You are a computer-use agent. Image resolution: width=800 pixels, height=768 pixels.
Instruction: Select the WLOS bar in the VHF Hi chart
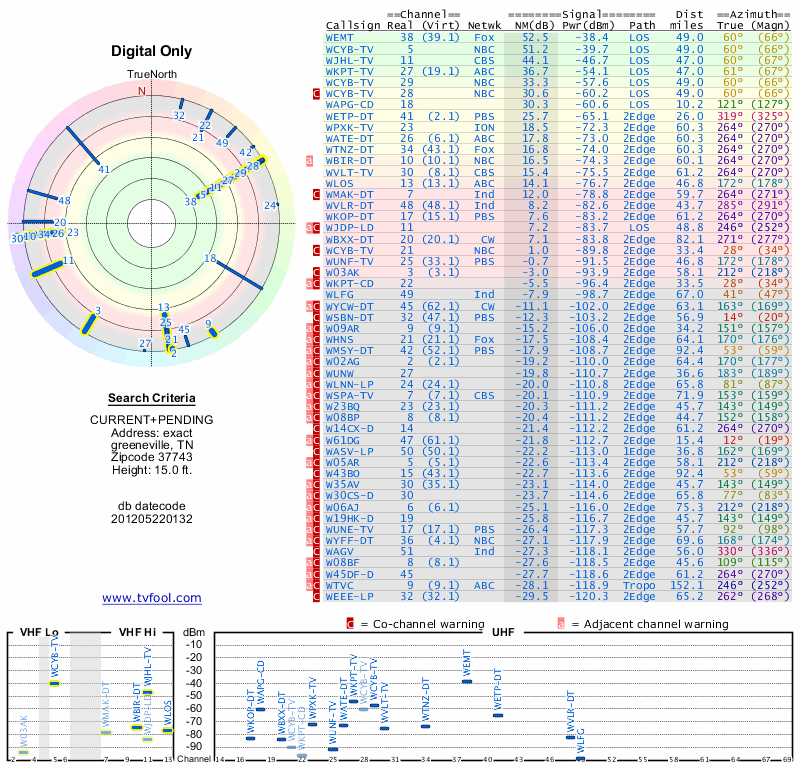click(167, 730)
